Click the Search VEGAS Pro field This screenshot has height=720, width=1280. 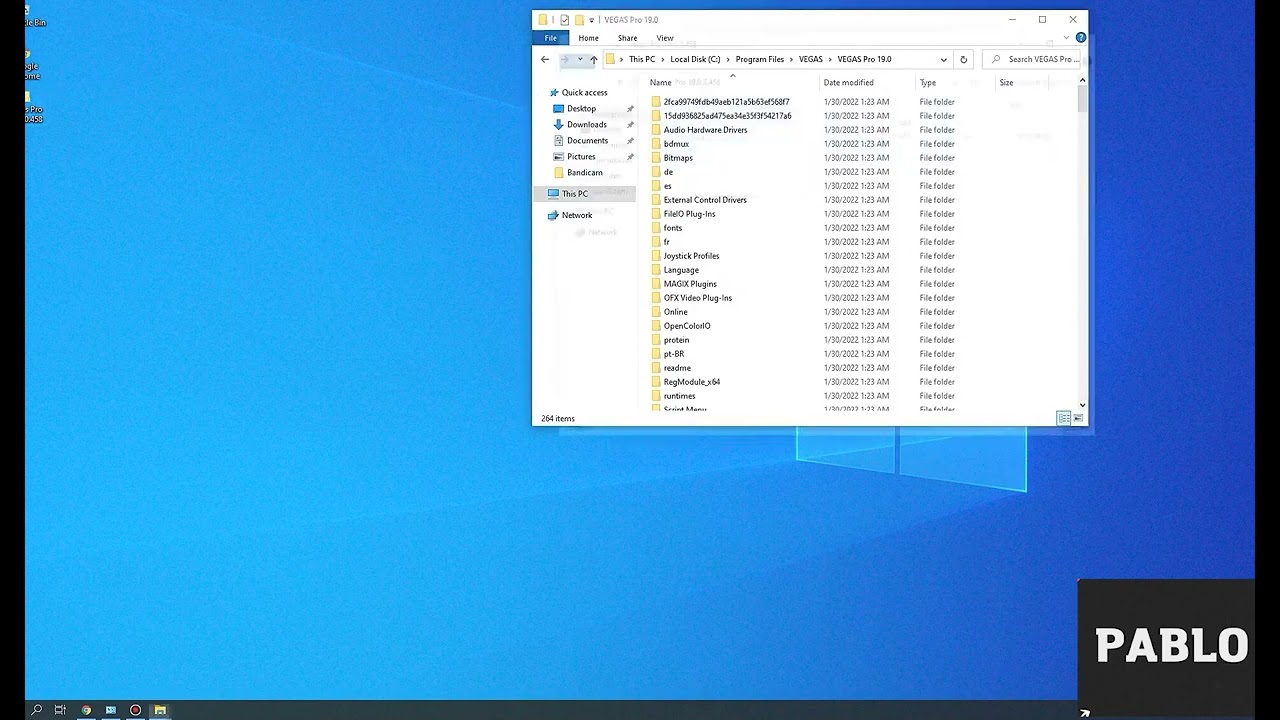click(1034, 59)
